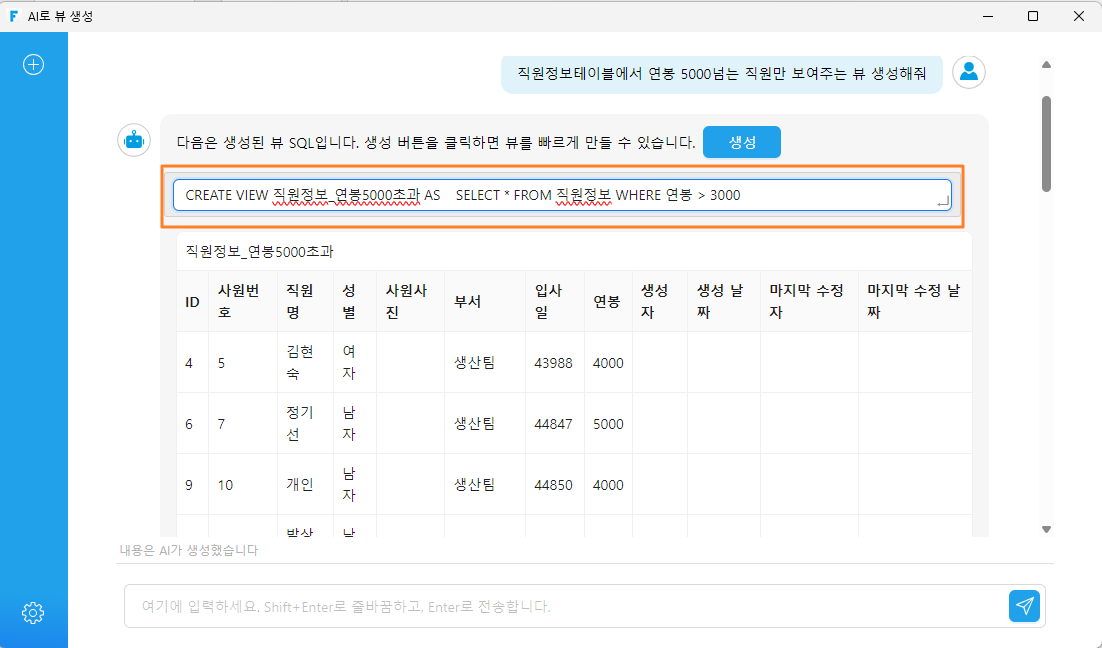
Task: Click inside the CREATE VIEW SQL text box
Action: pyautogui.click(x=562, y=195)
